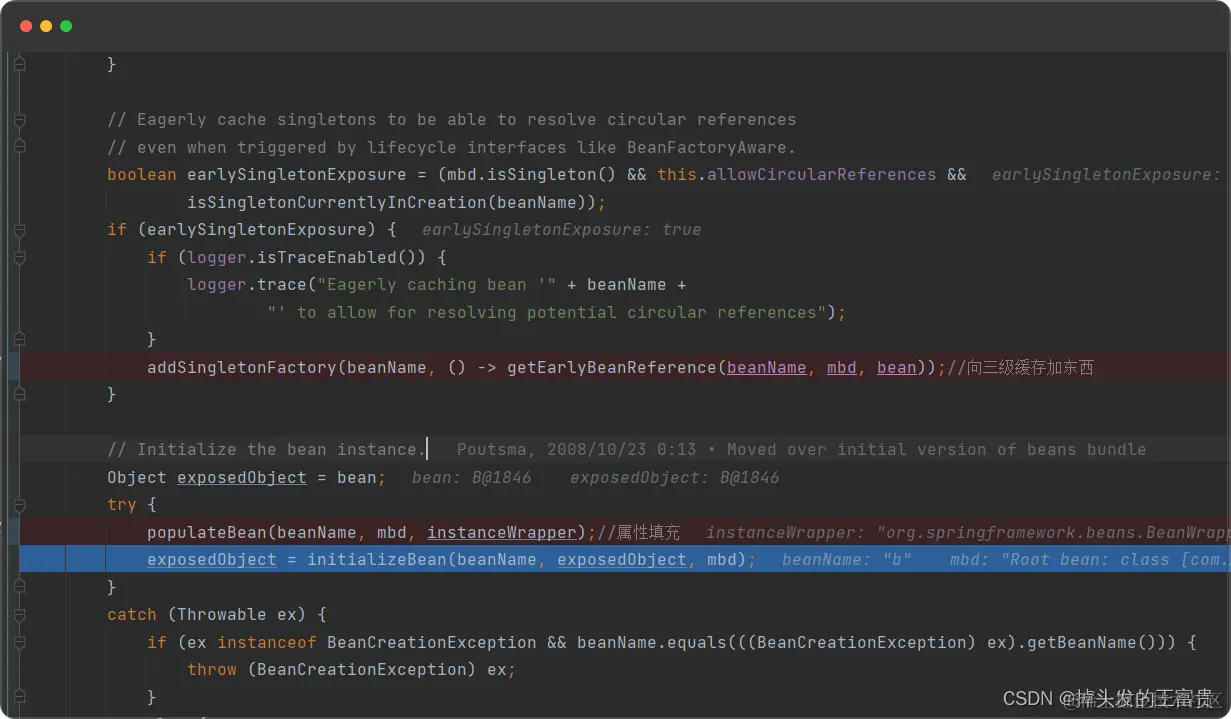Collapse the 'try {' block fold marker
This screenshot has height=719, width=1231.
coord(20,505)
